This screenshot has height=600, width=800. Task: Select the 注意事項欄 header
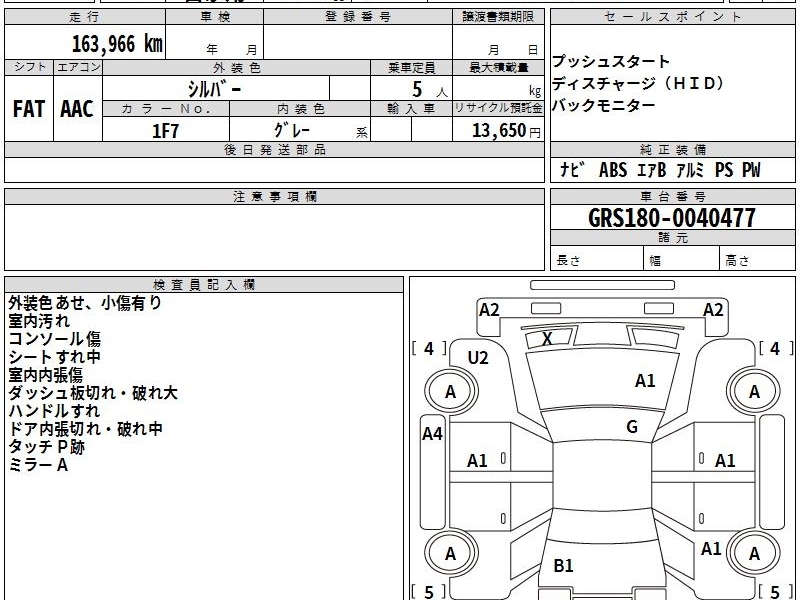(x=274, y=197)
